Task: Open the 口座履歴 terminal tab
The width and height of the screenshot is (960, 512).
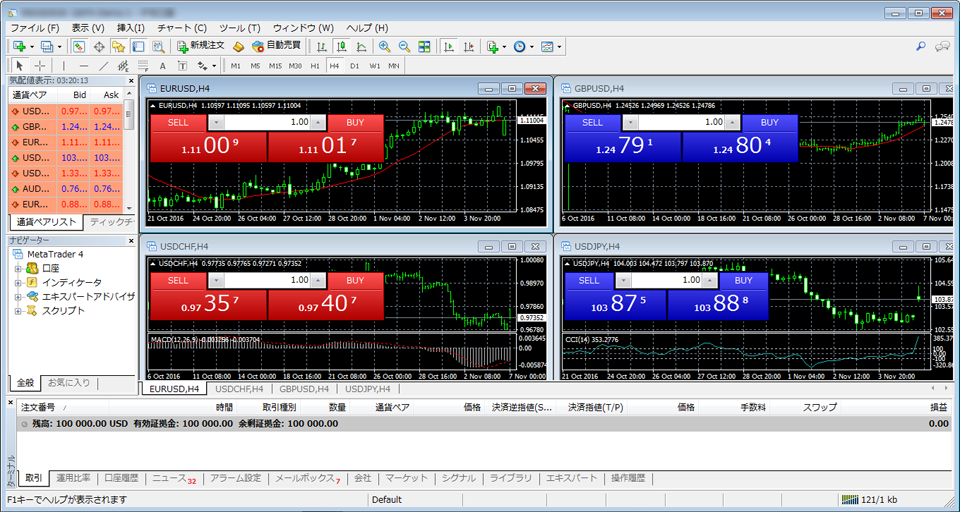Action: click(121, 478)
